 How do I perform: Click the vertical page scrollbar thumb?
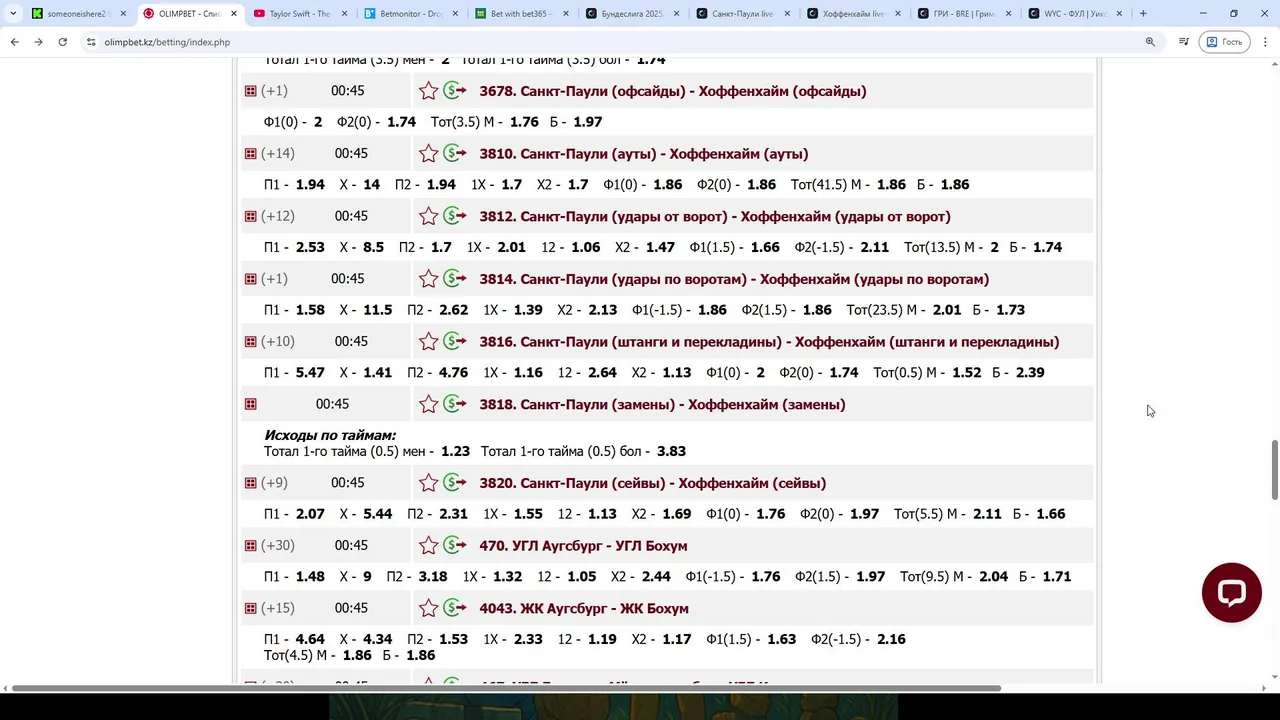coord(1274,470)
